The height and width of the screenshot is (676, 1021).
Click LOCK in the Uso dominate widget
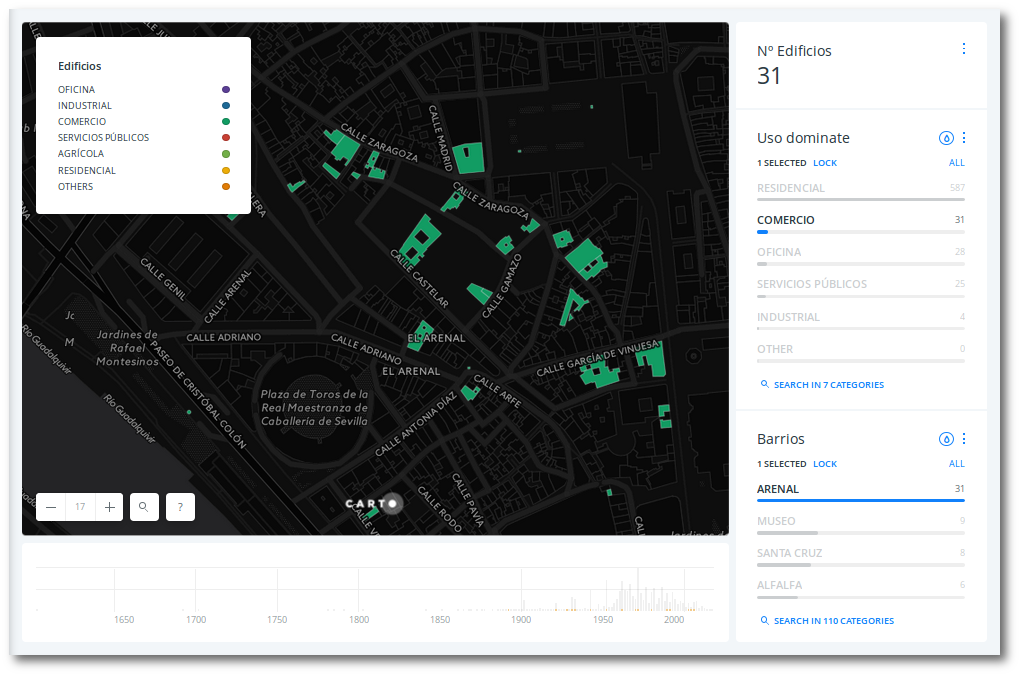[x=825, y=163]
